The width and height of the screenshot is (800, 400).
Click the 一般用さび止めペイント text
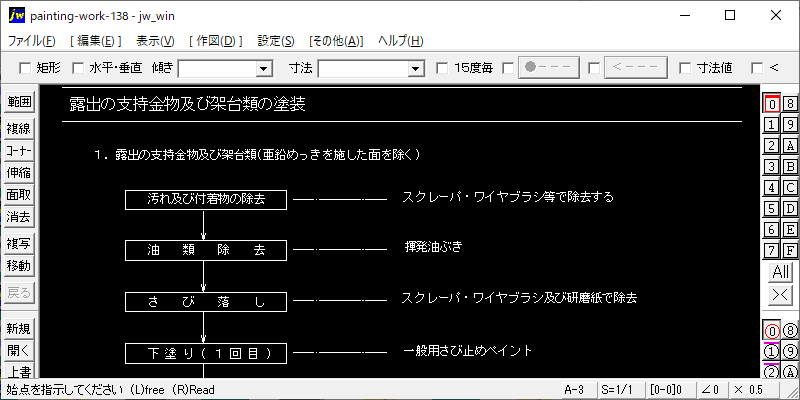click(467, 351)
